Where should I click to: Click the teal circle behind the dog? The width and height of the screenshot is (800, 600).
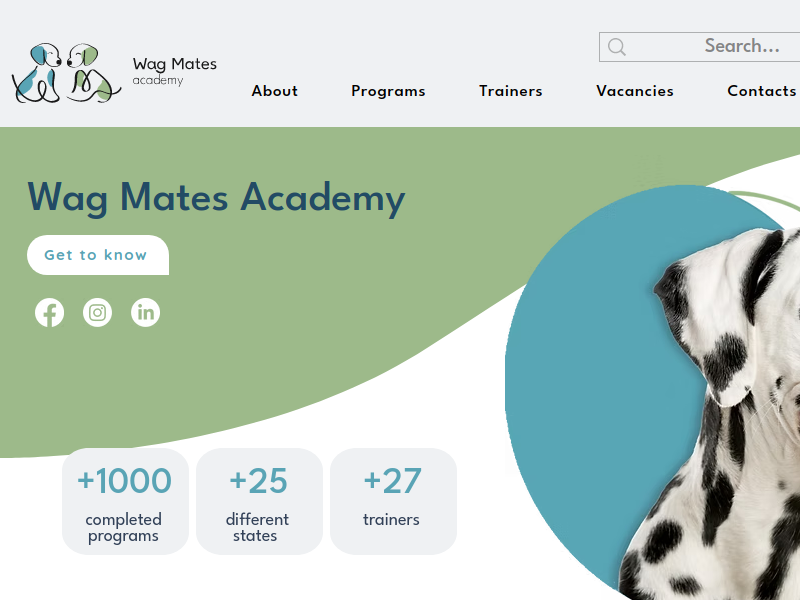(x=587, y=388)
